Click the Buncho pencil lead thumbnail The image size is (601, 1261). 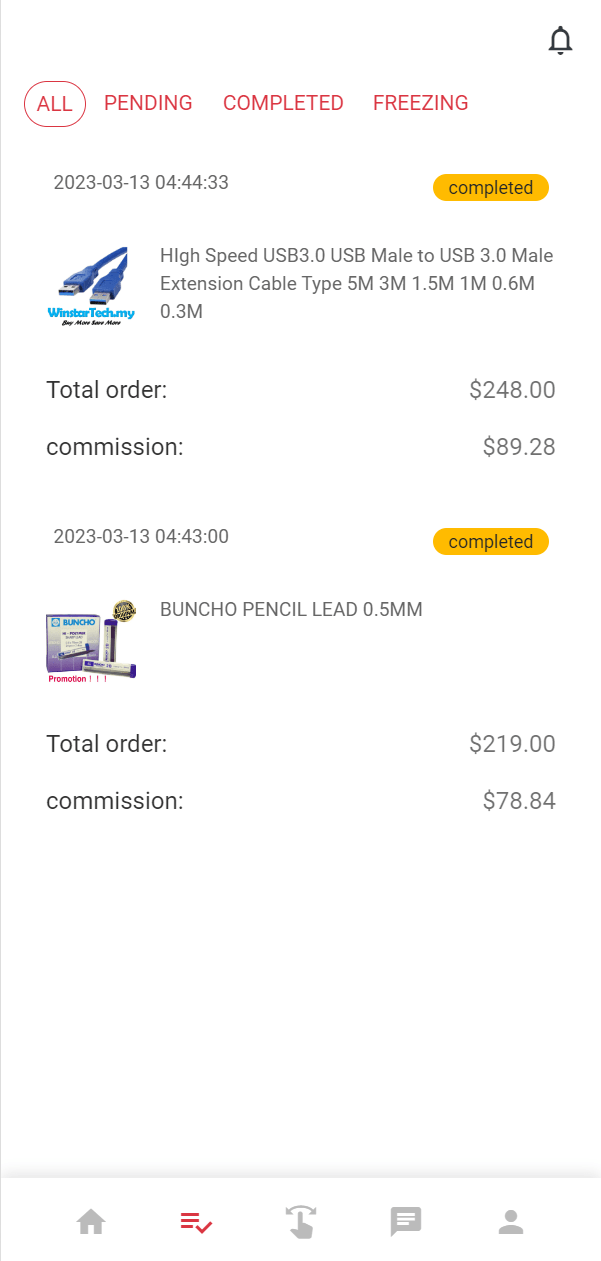[x=91, y=641]
